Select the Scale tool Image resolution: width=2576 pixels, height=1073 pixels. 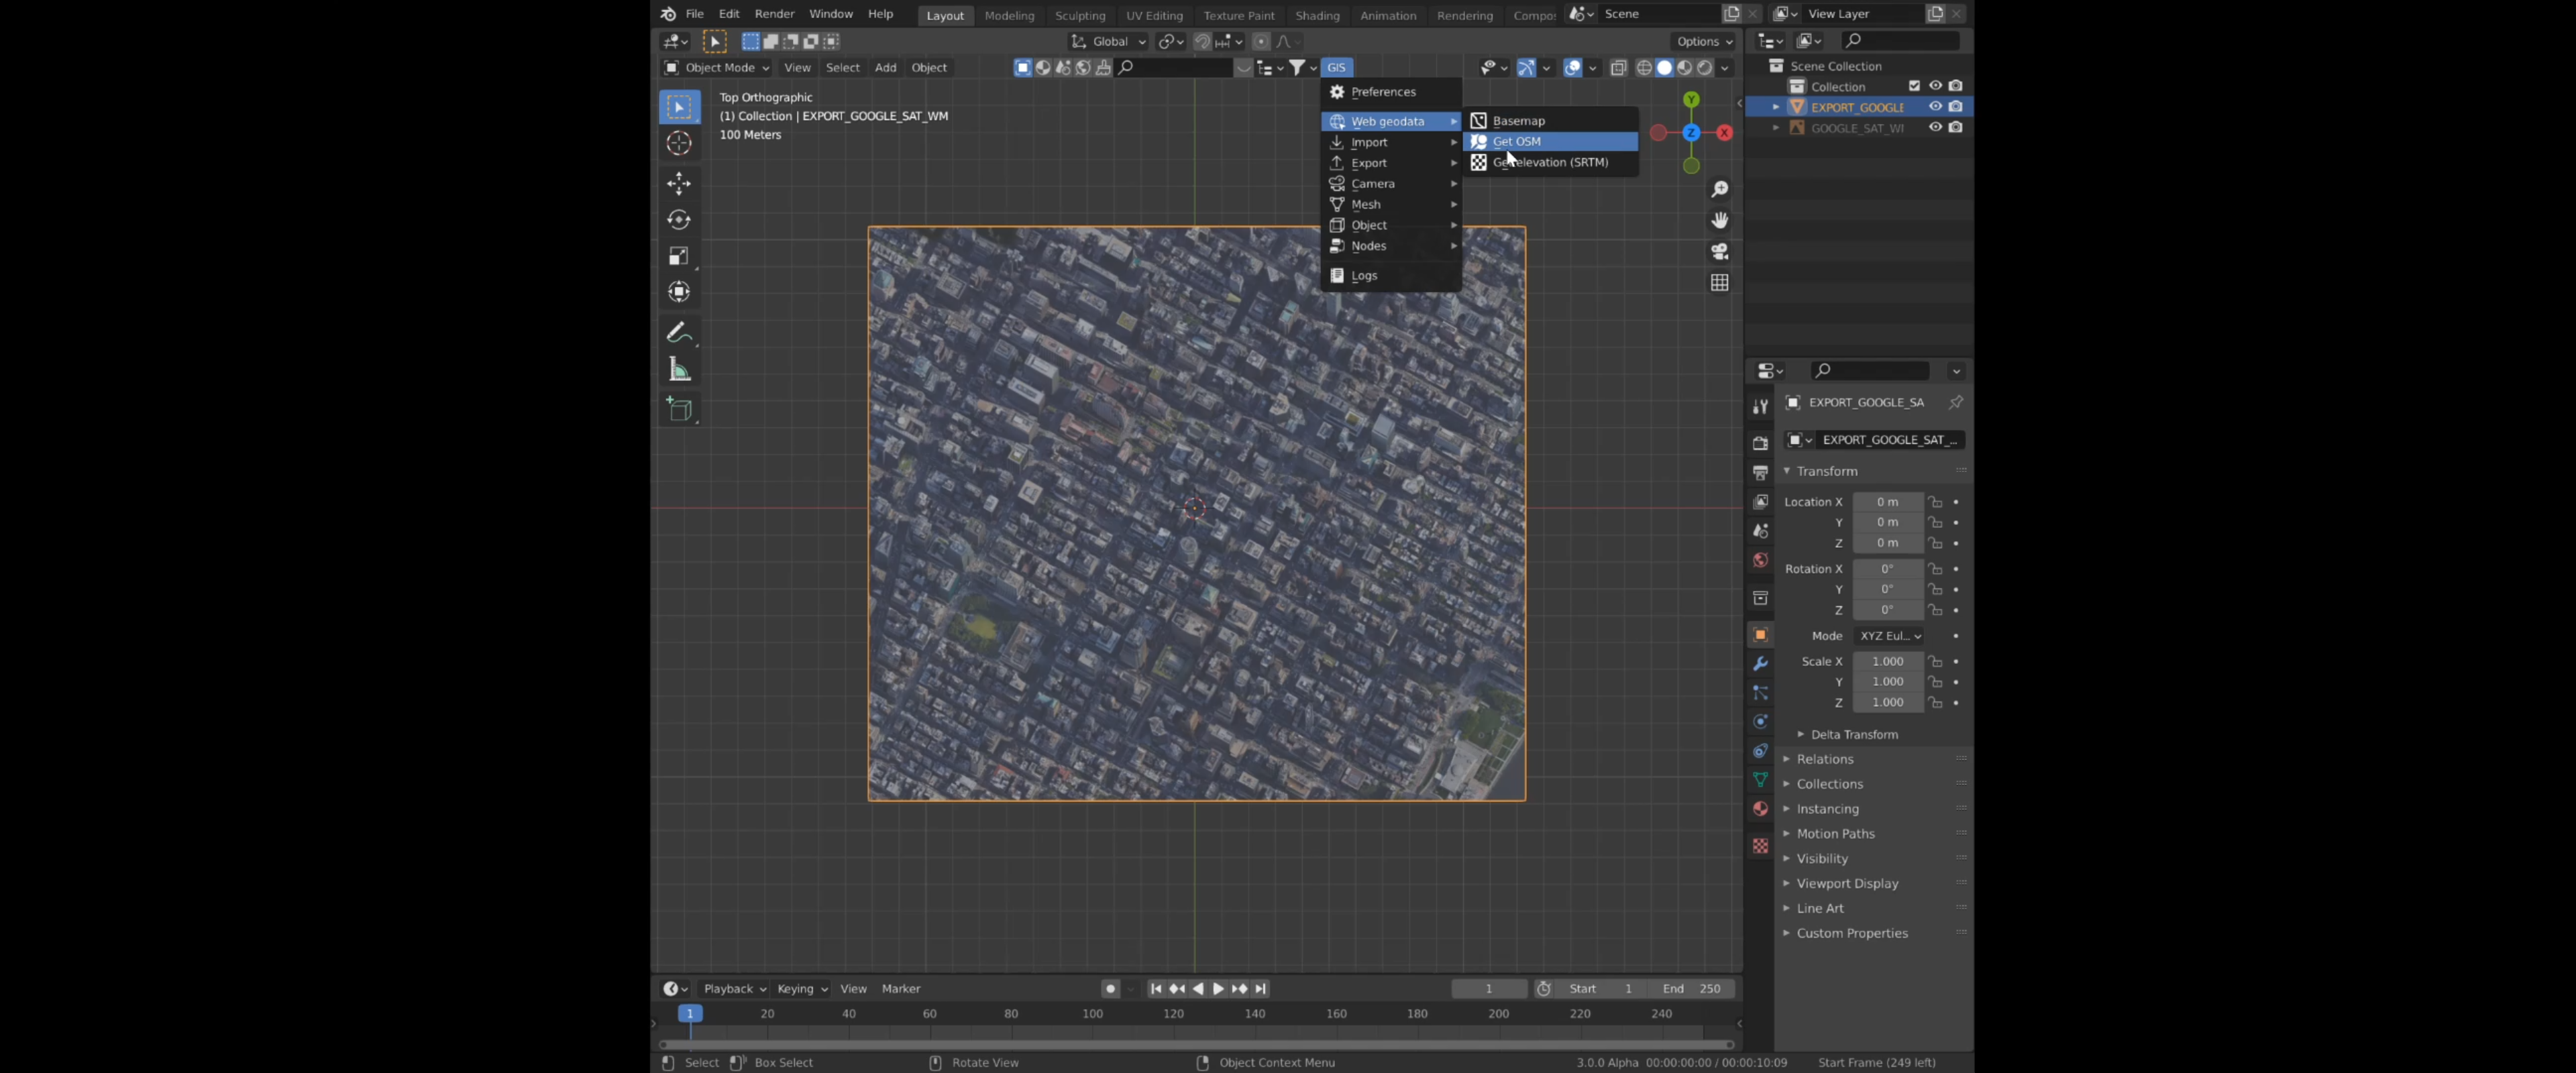[x=679, y=256]
